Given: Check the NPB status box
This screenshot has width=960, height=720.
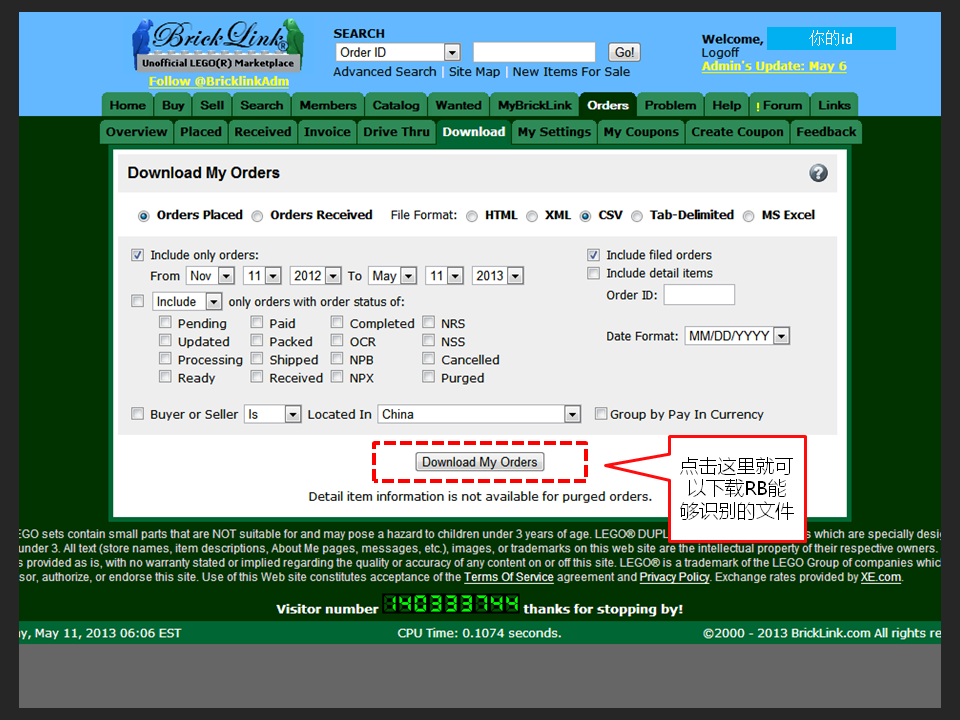Looking at the screenshot, I should (x=337, y=358).
